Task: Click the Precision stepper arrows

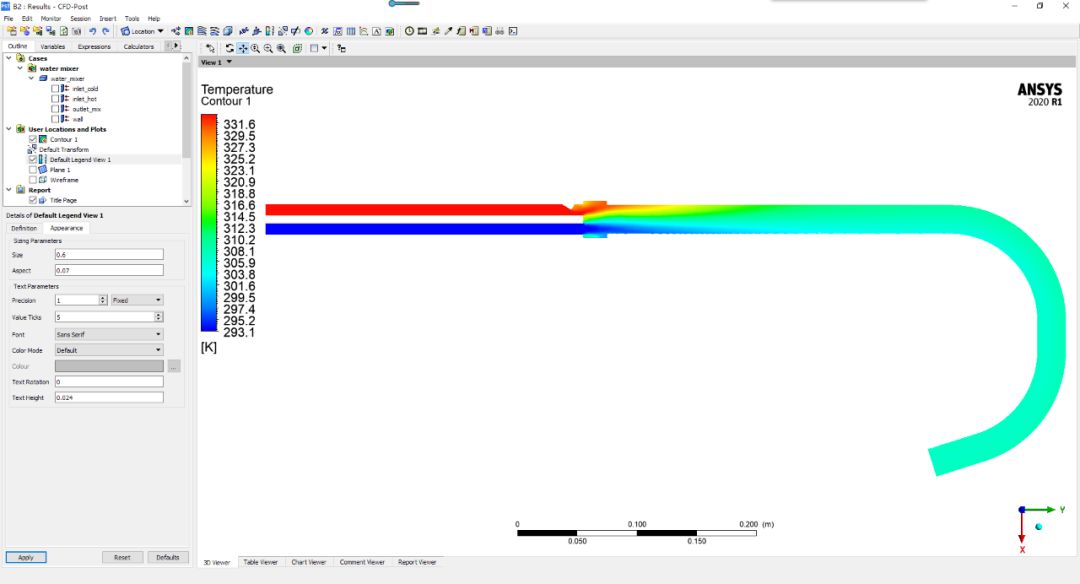Action: pos(103,300)
